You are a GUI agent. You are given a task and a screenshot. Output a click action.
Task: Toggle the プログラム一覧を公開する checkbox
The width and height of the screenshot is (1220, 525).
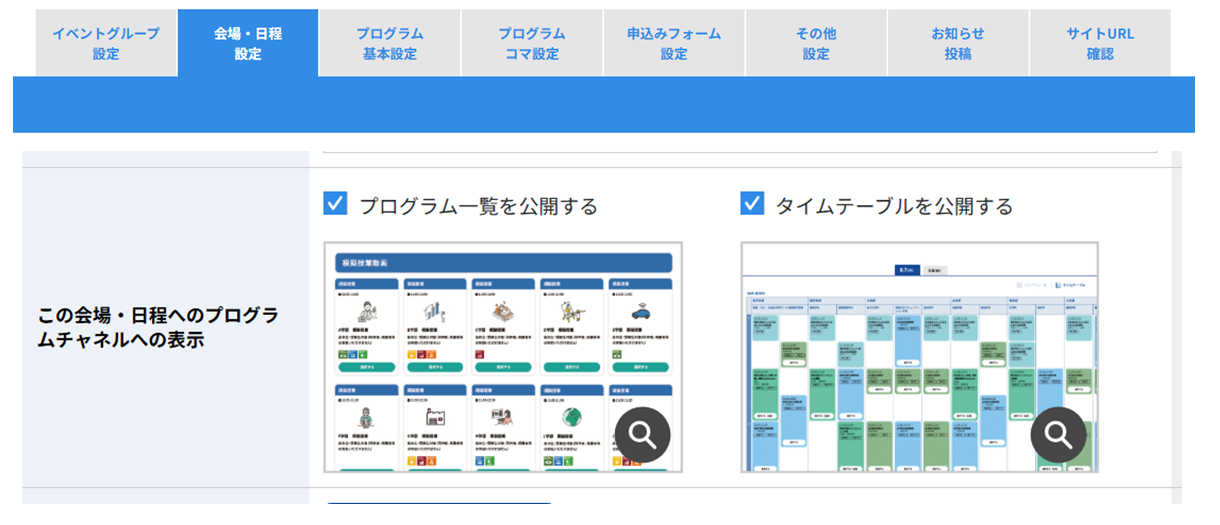coord(335,204)
